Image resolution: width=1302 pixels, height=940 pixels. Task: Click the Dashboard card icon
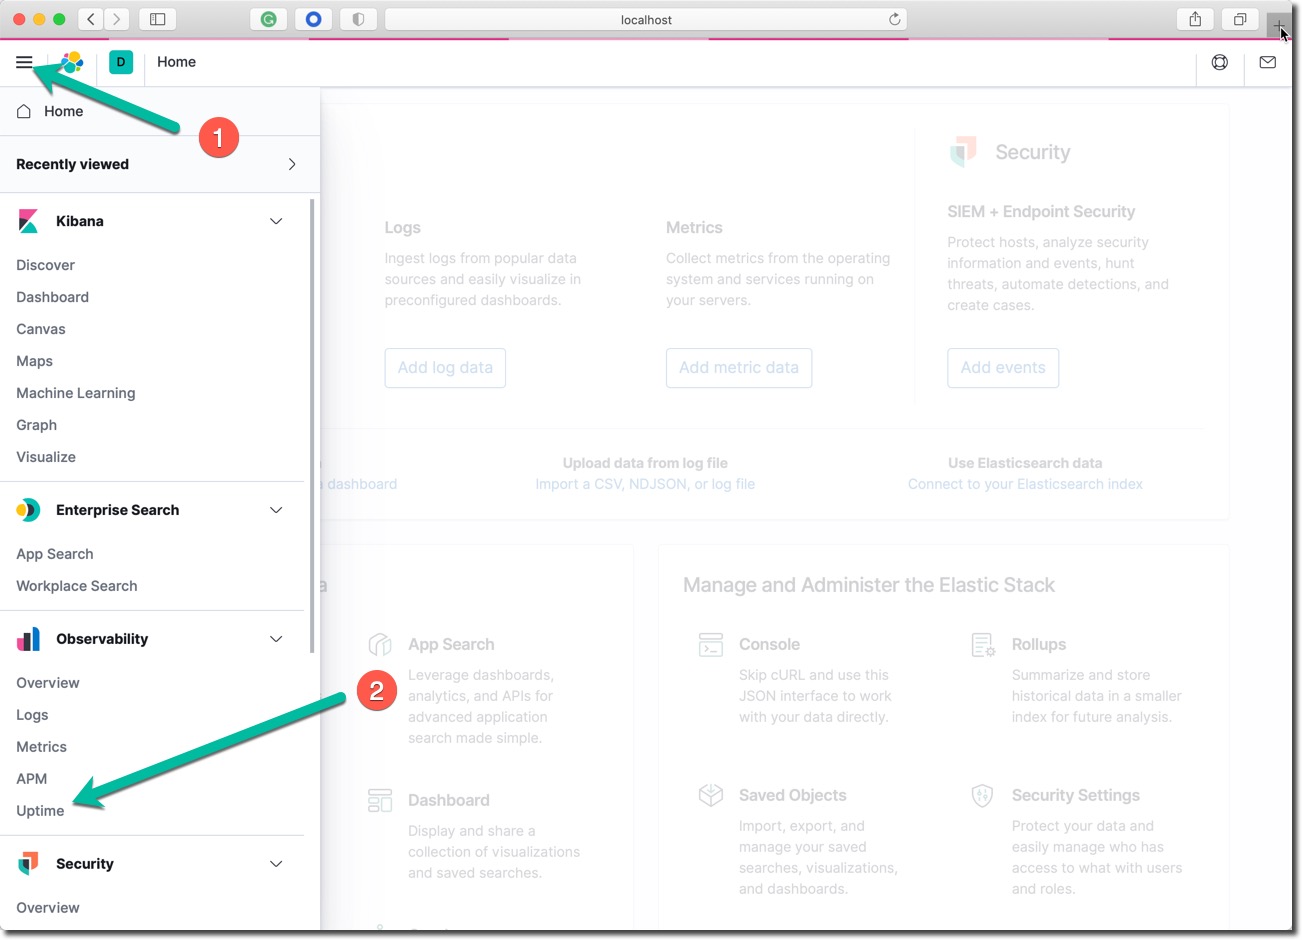point(380,800)
